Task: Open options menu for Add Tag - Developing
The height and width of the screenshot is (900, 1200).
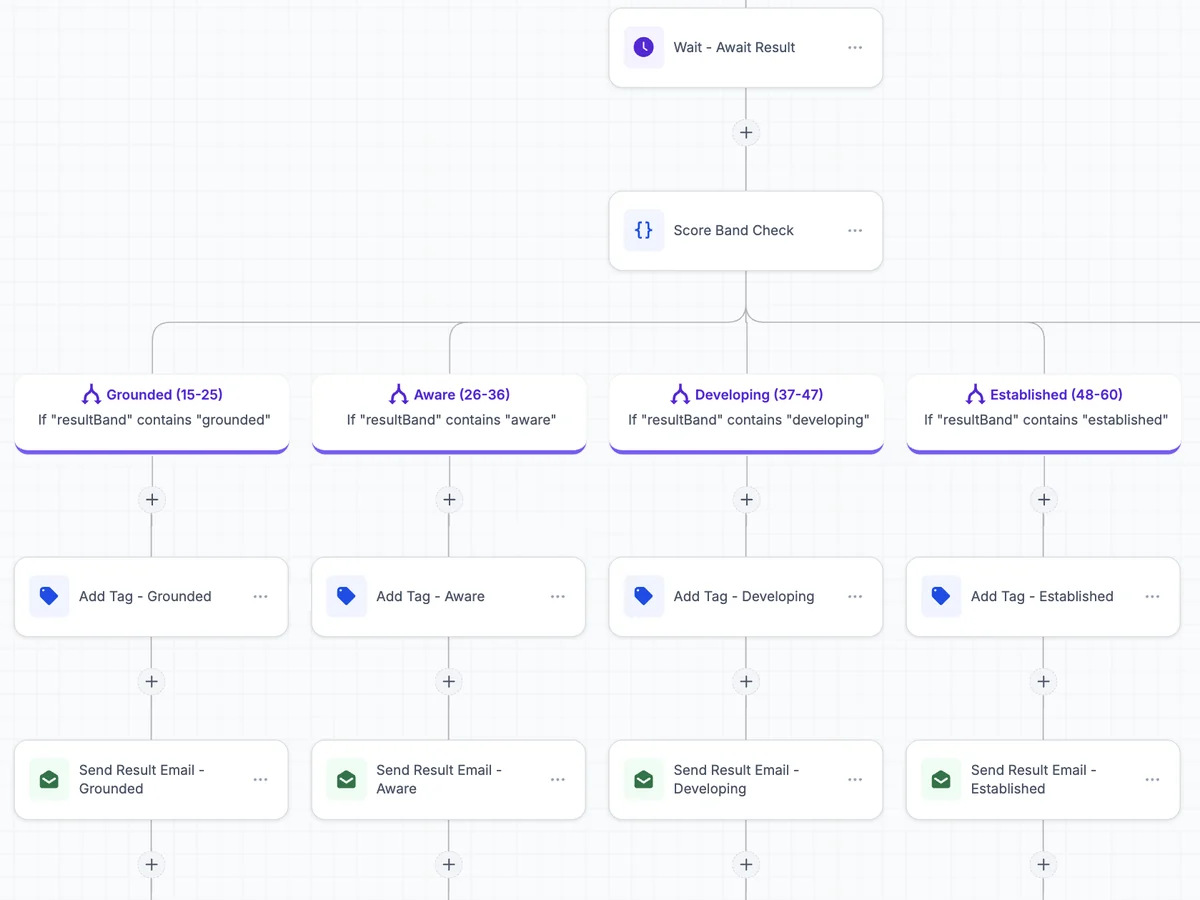Action: tap(855, 596)
